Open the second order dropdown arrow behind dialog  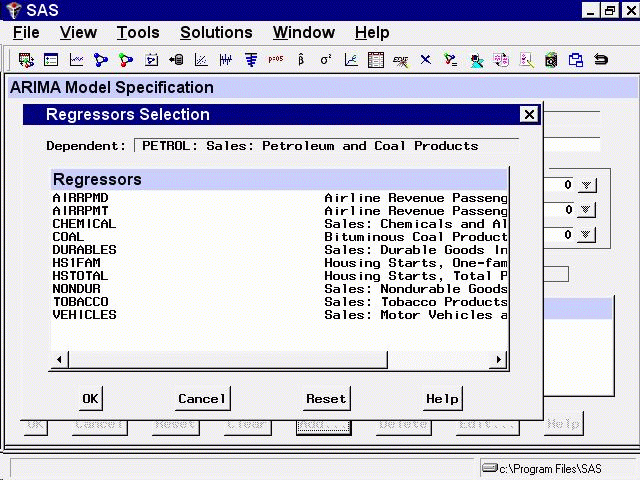pyautogui.click(x=586, y=210)
